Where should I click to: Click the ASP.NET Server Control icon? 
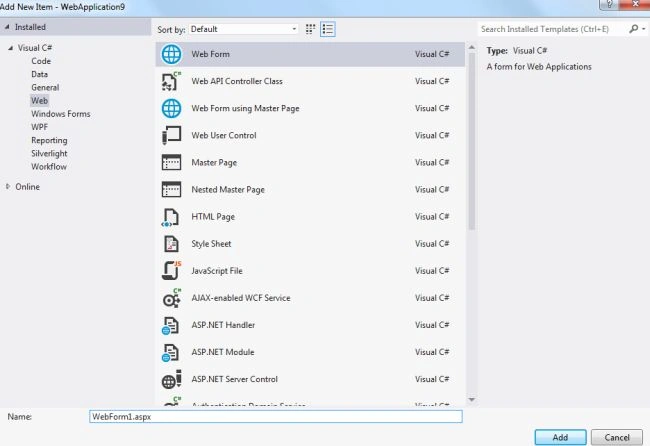[x=171, y=379]
